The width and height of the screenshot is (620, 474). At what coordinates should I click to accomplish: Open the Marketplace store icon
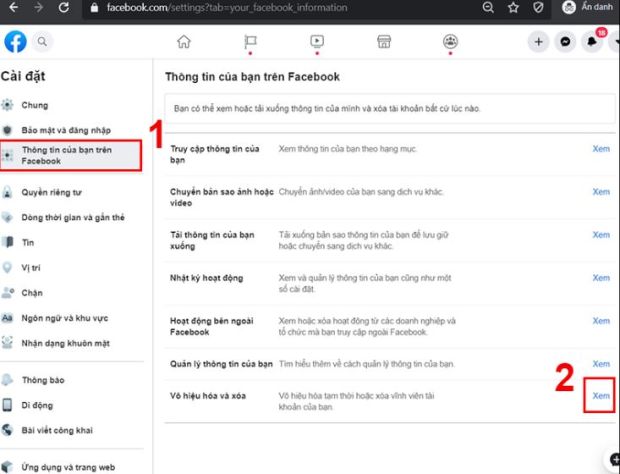(x=384, y=42)
